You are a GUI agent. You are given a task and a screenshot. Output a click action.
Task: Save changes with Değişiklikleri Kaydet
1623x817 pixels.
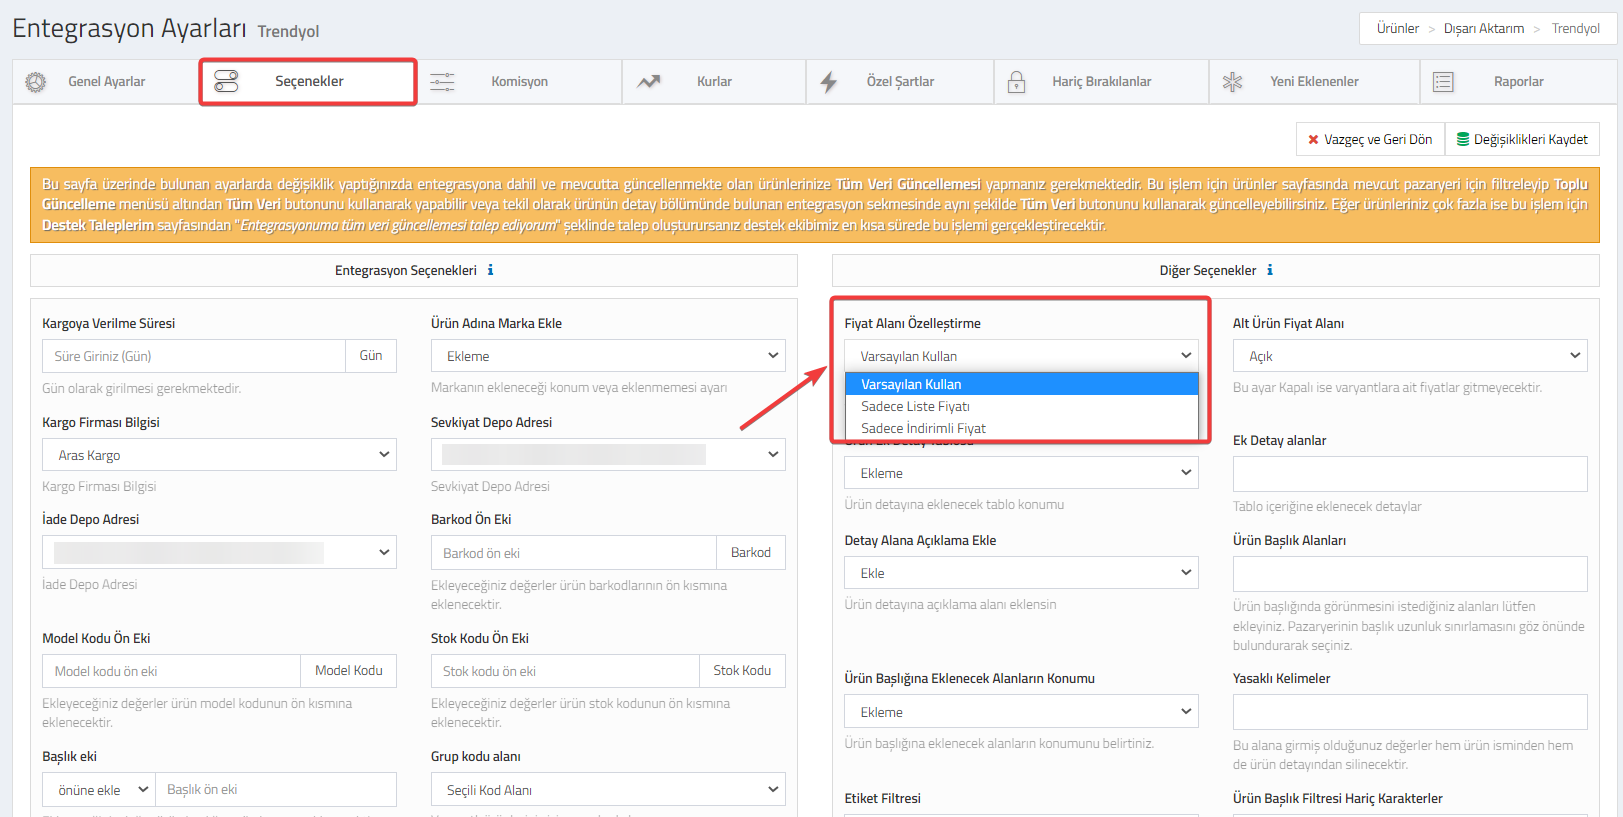pyautogui.click(x=1522, y=139)
